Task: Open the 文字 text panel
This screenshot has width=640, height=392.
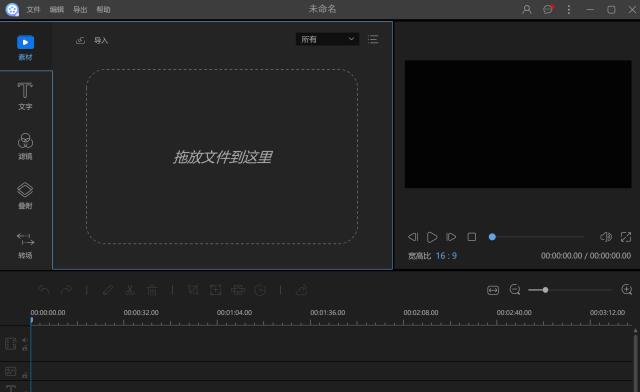Action: (25, 96)
